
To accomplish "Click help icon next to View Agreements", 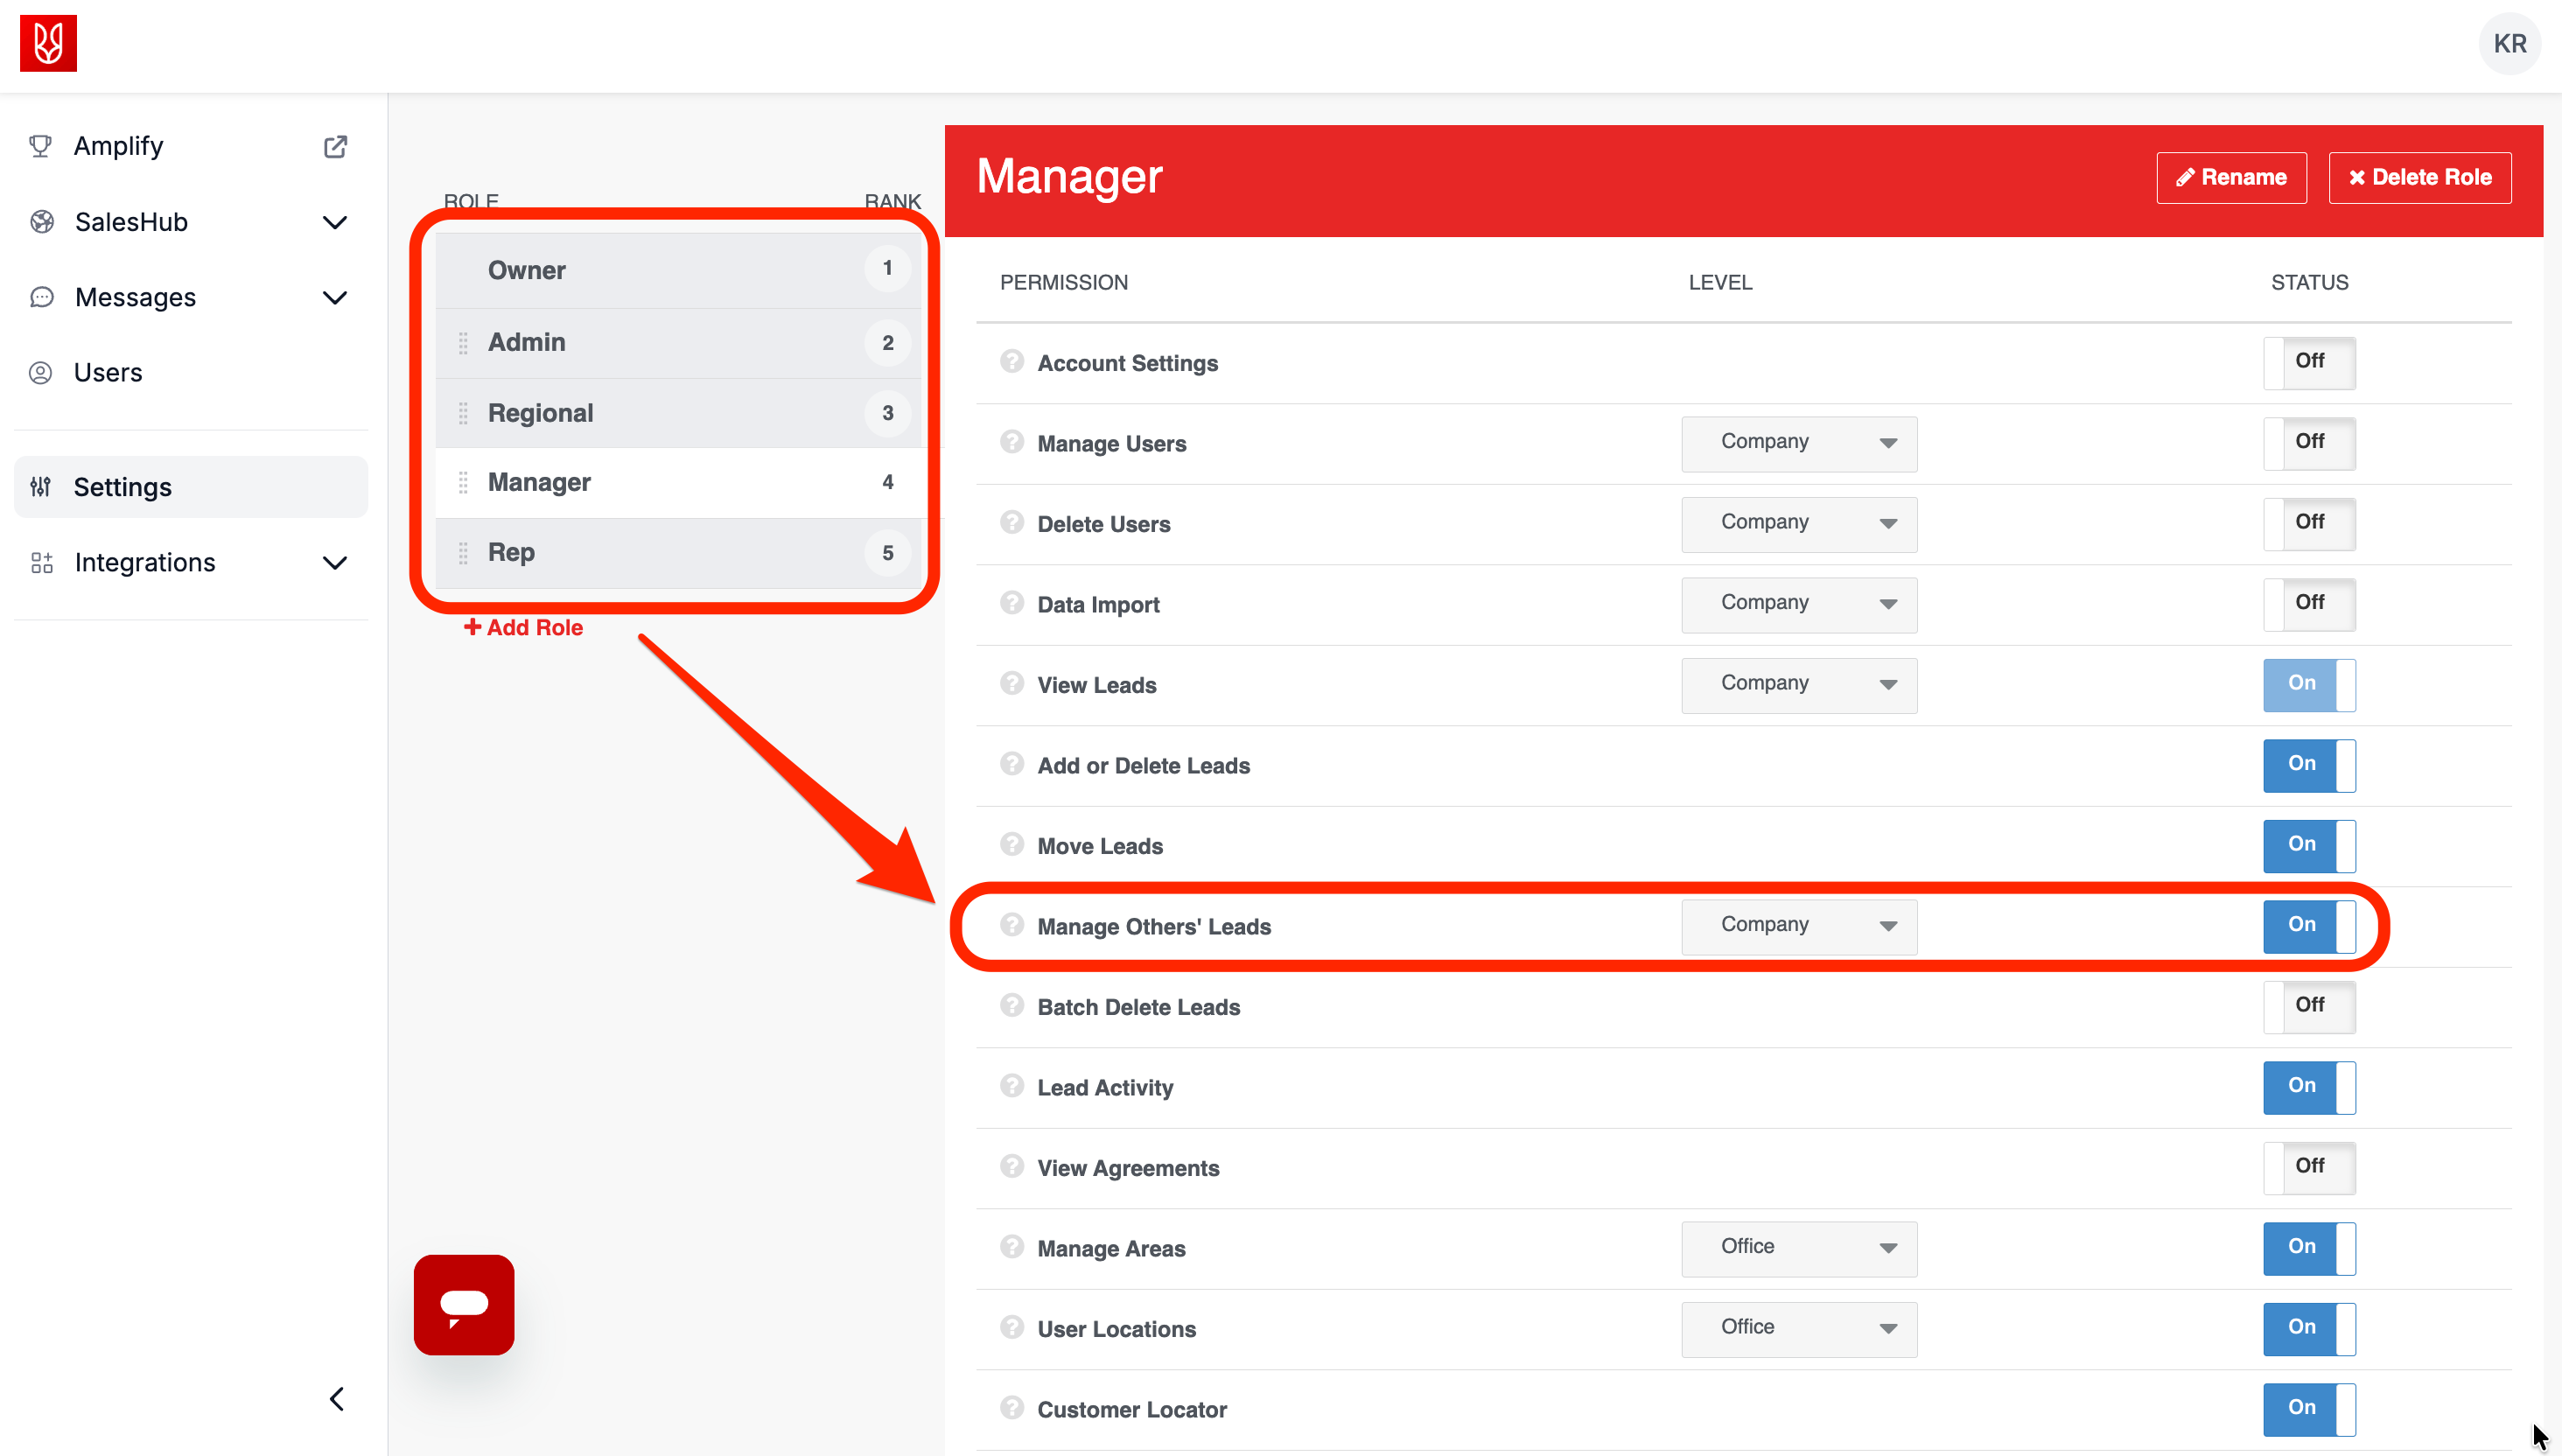I will pos(1011,1167).
